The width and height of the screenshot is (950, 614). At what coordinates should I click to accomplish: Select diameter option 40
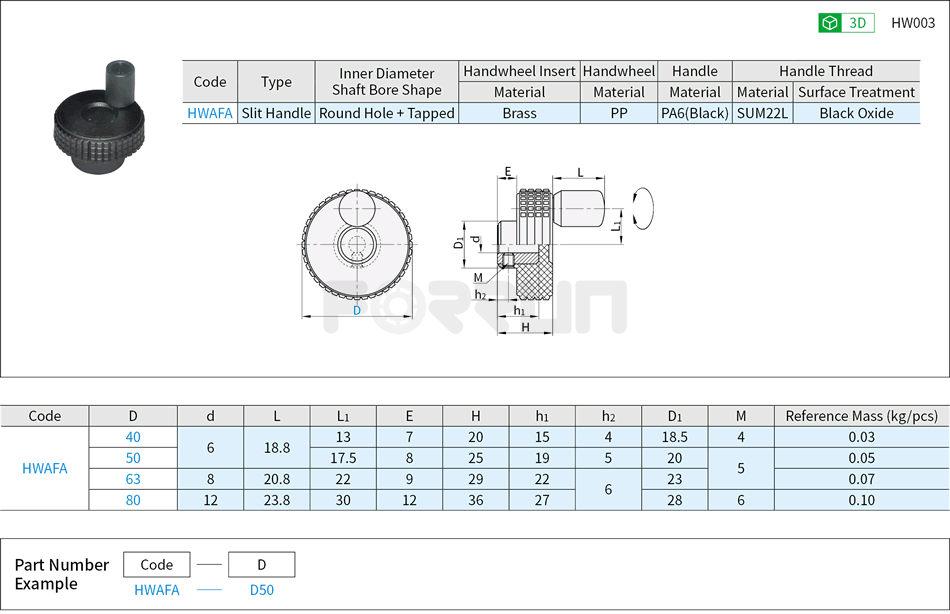pos(134,437)
